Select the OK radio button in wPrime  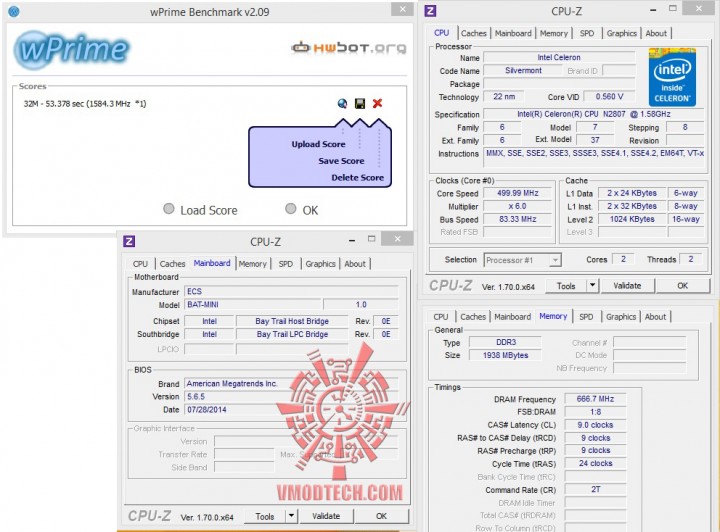(x=291, y=209)
